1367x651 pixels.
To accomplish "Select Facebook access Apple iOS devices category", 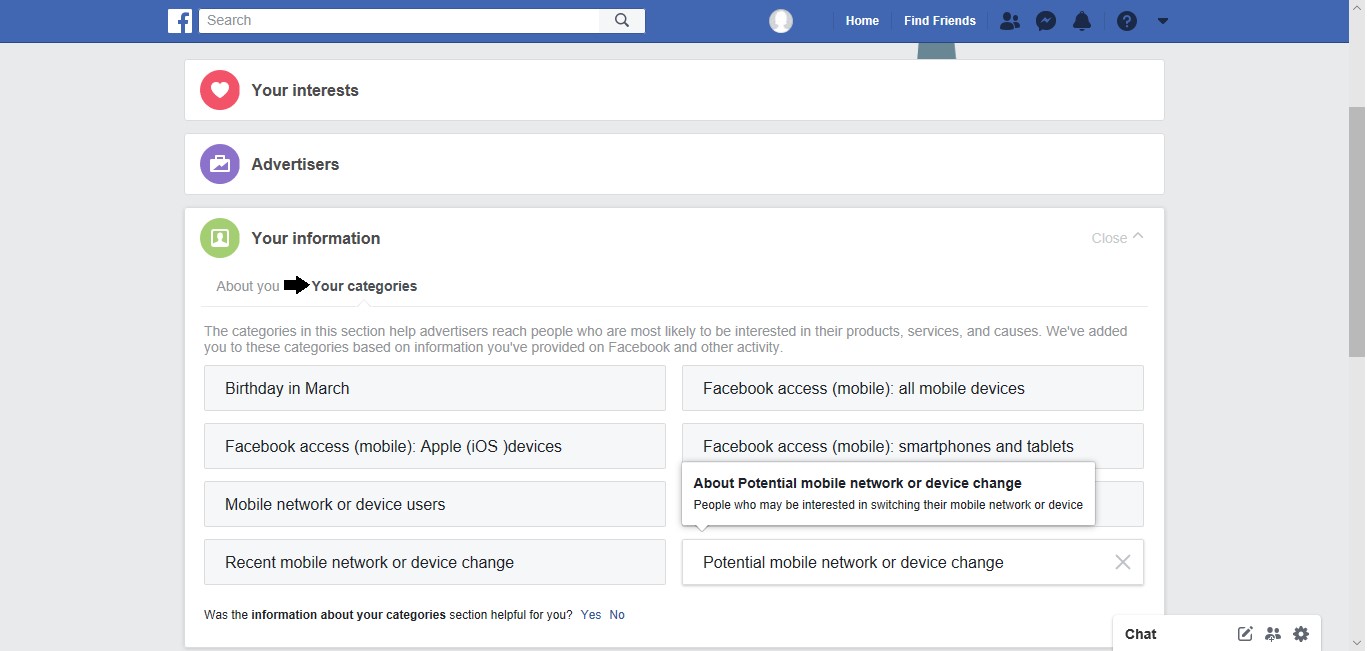I will pyautogui.click(x=434, y=446).
